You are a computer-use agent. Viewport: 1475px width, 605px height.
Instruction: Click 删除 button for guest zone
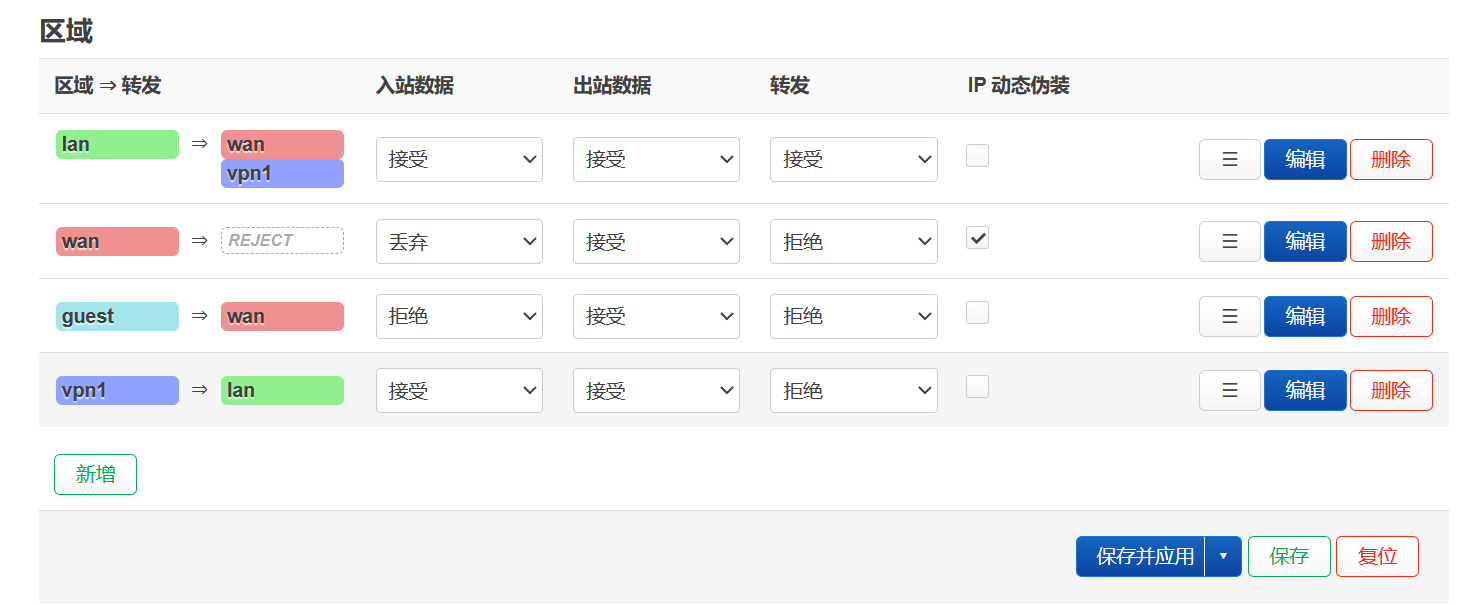[x=1391, y=316]
